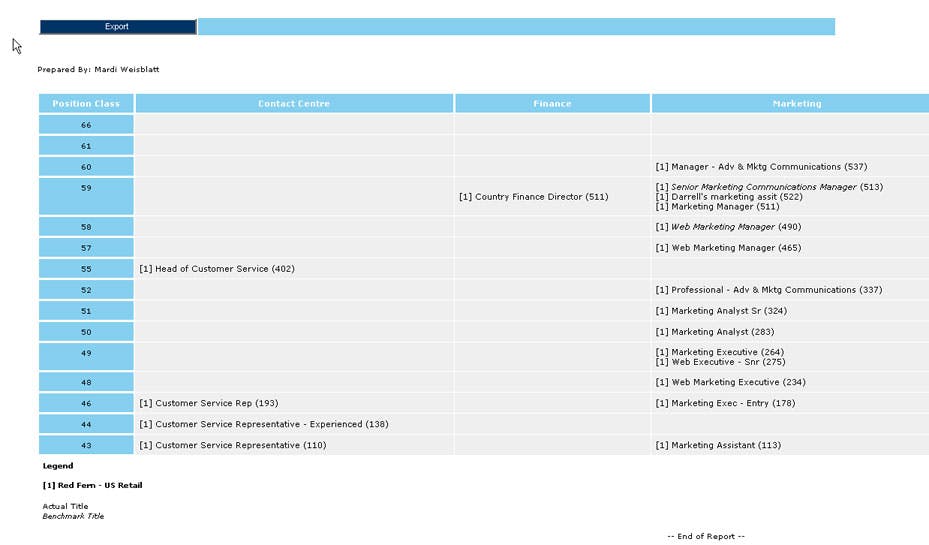Click position class 61 row label

[86, 146]
